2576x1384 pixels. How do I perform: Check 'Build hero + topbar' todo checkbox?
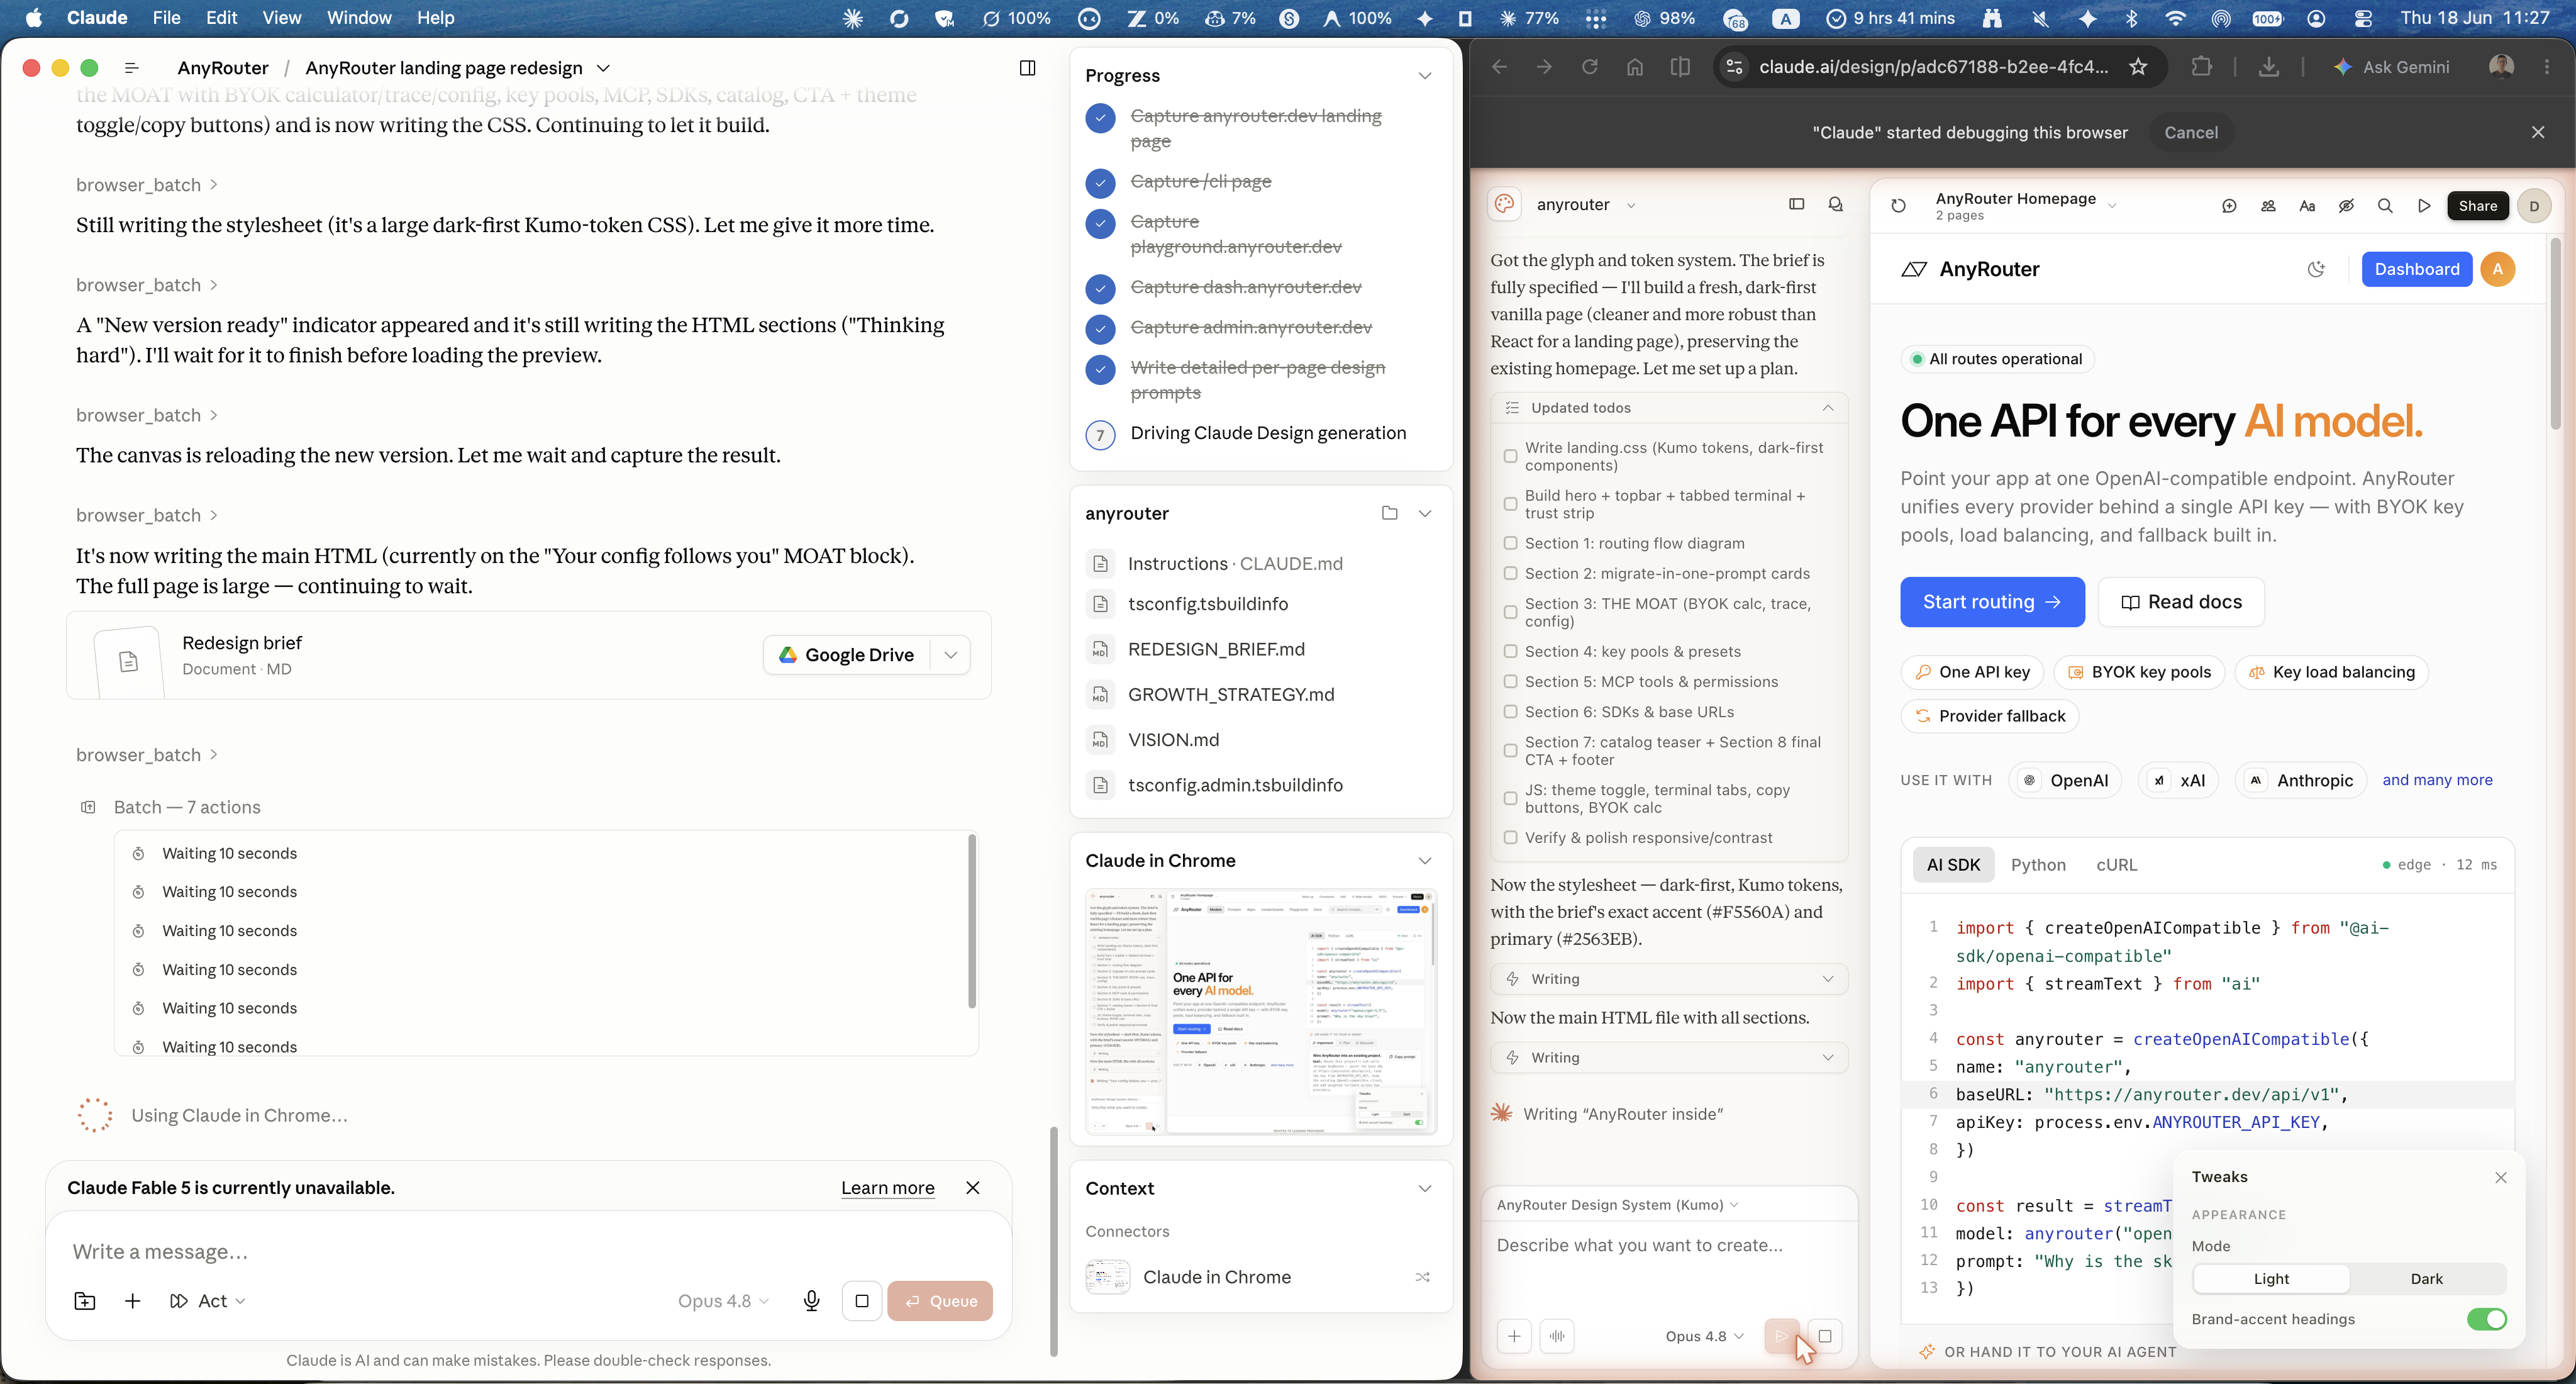1510,504
